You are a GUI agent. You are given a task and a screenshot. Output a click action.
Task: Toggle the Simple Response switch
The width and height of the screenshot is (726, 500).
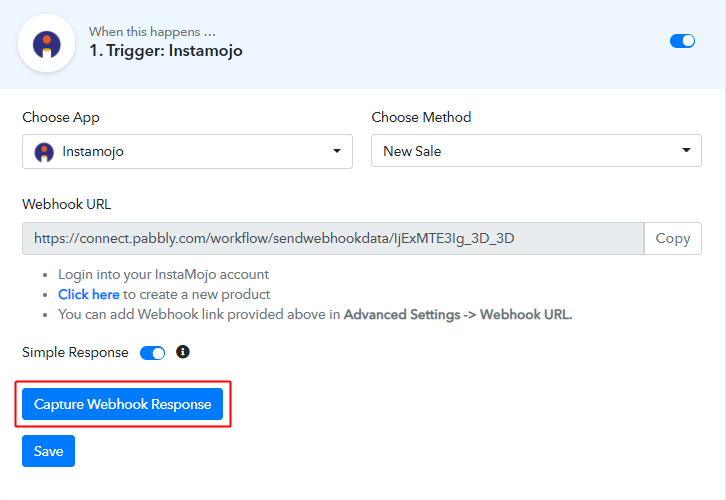152,353
